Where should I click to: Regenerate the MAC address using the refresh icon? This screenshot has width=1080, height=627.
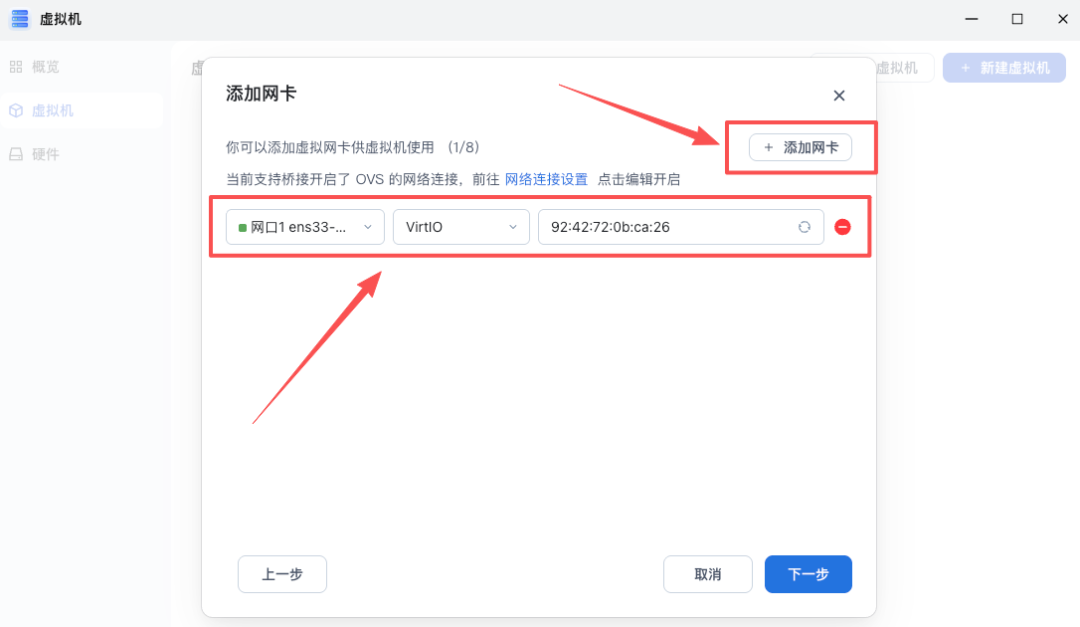tap(804, 227)
